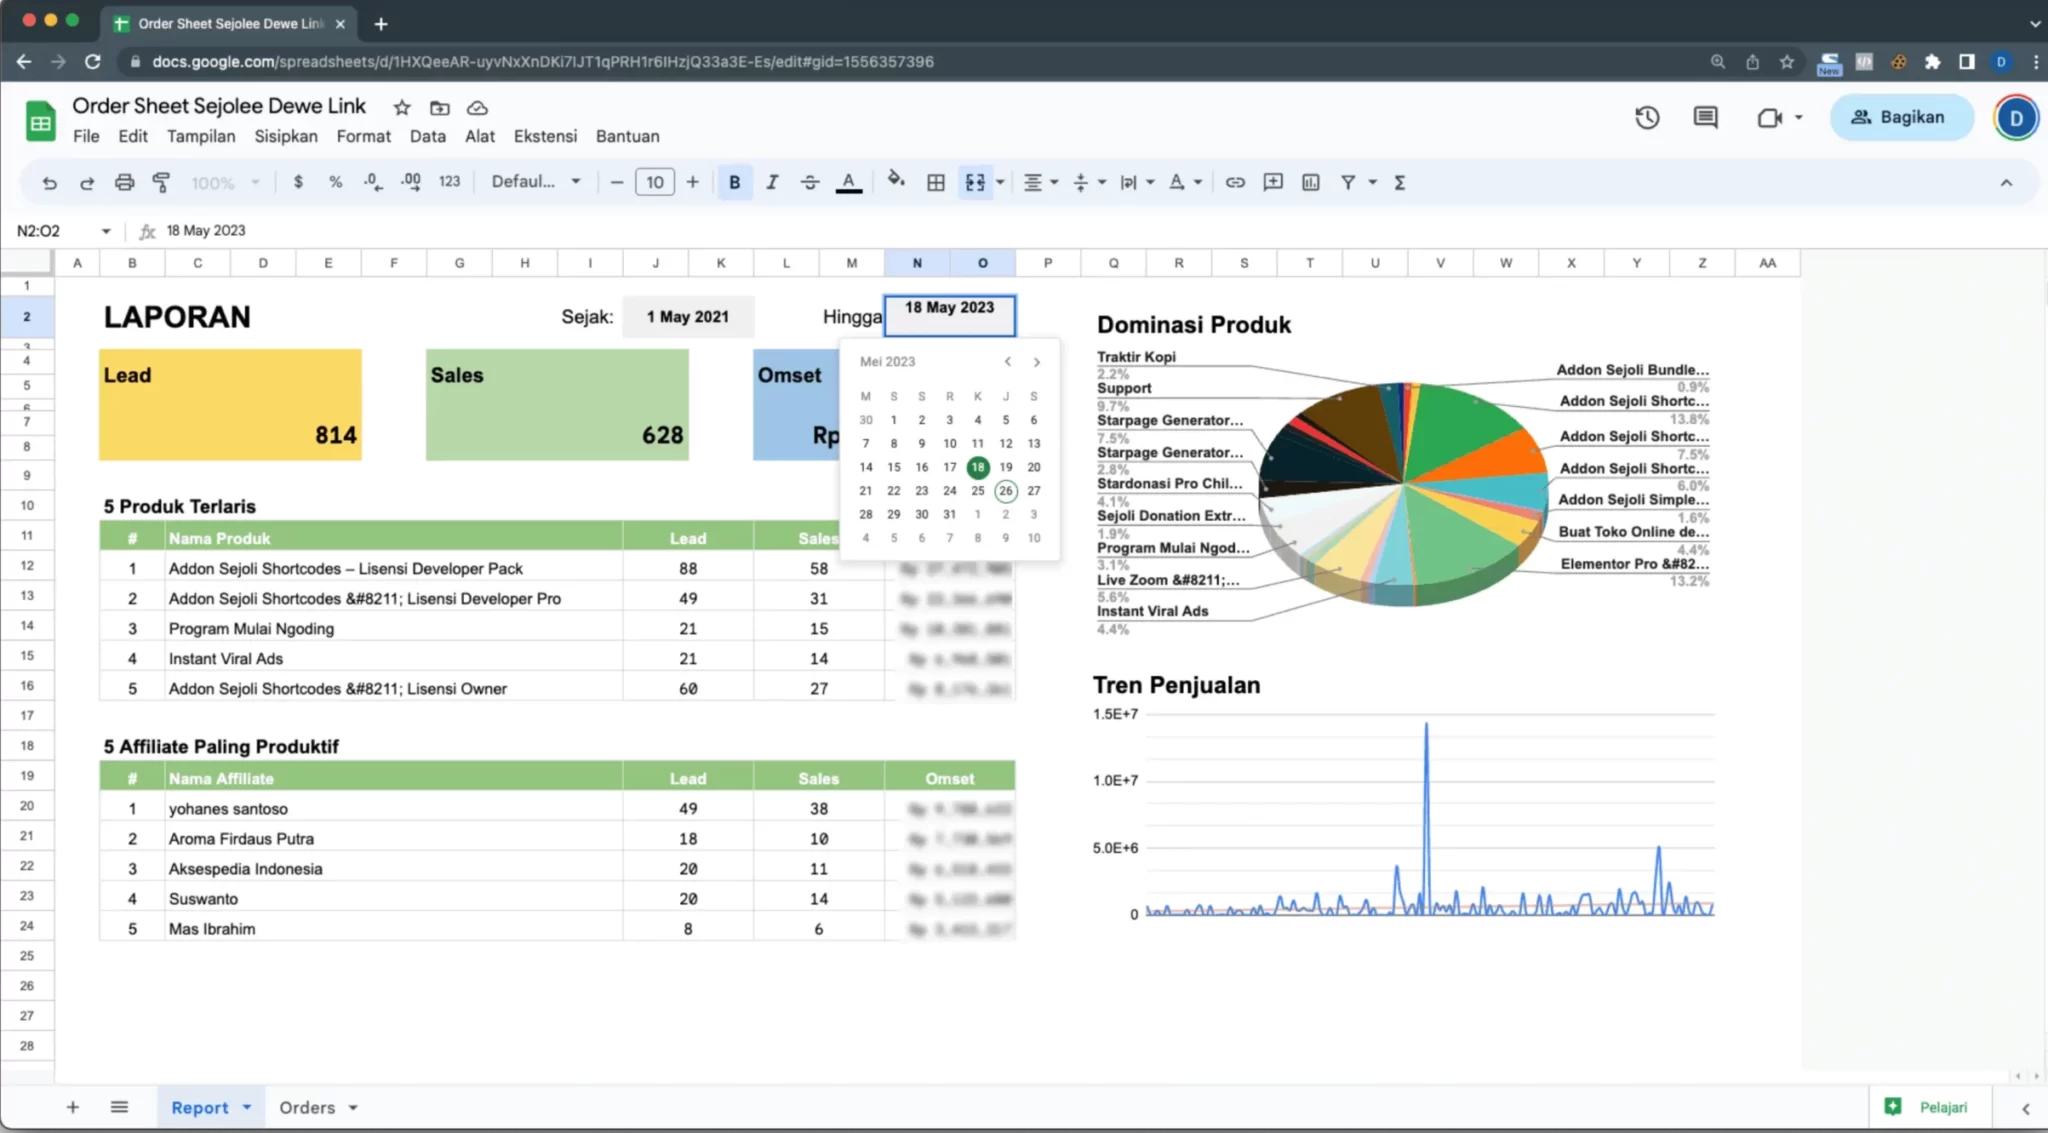This screenshot has width=2048, height=1133.
Task: Print the spreadsheet
Action: tap(124, 182)
